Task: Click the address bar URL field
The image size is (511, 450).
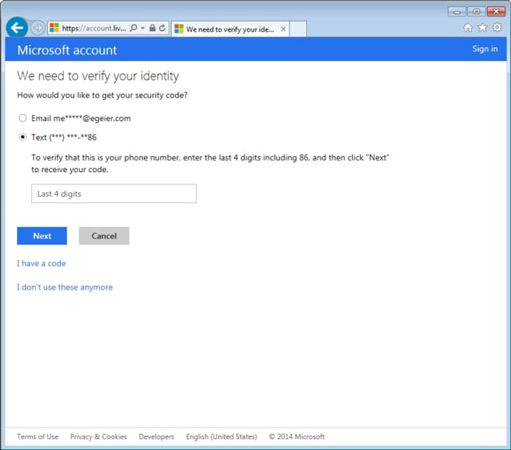Action: point(94,28)
